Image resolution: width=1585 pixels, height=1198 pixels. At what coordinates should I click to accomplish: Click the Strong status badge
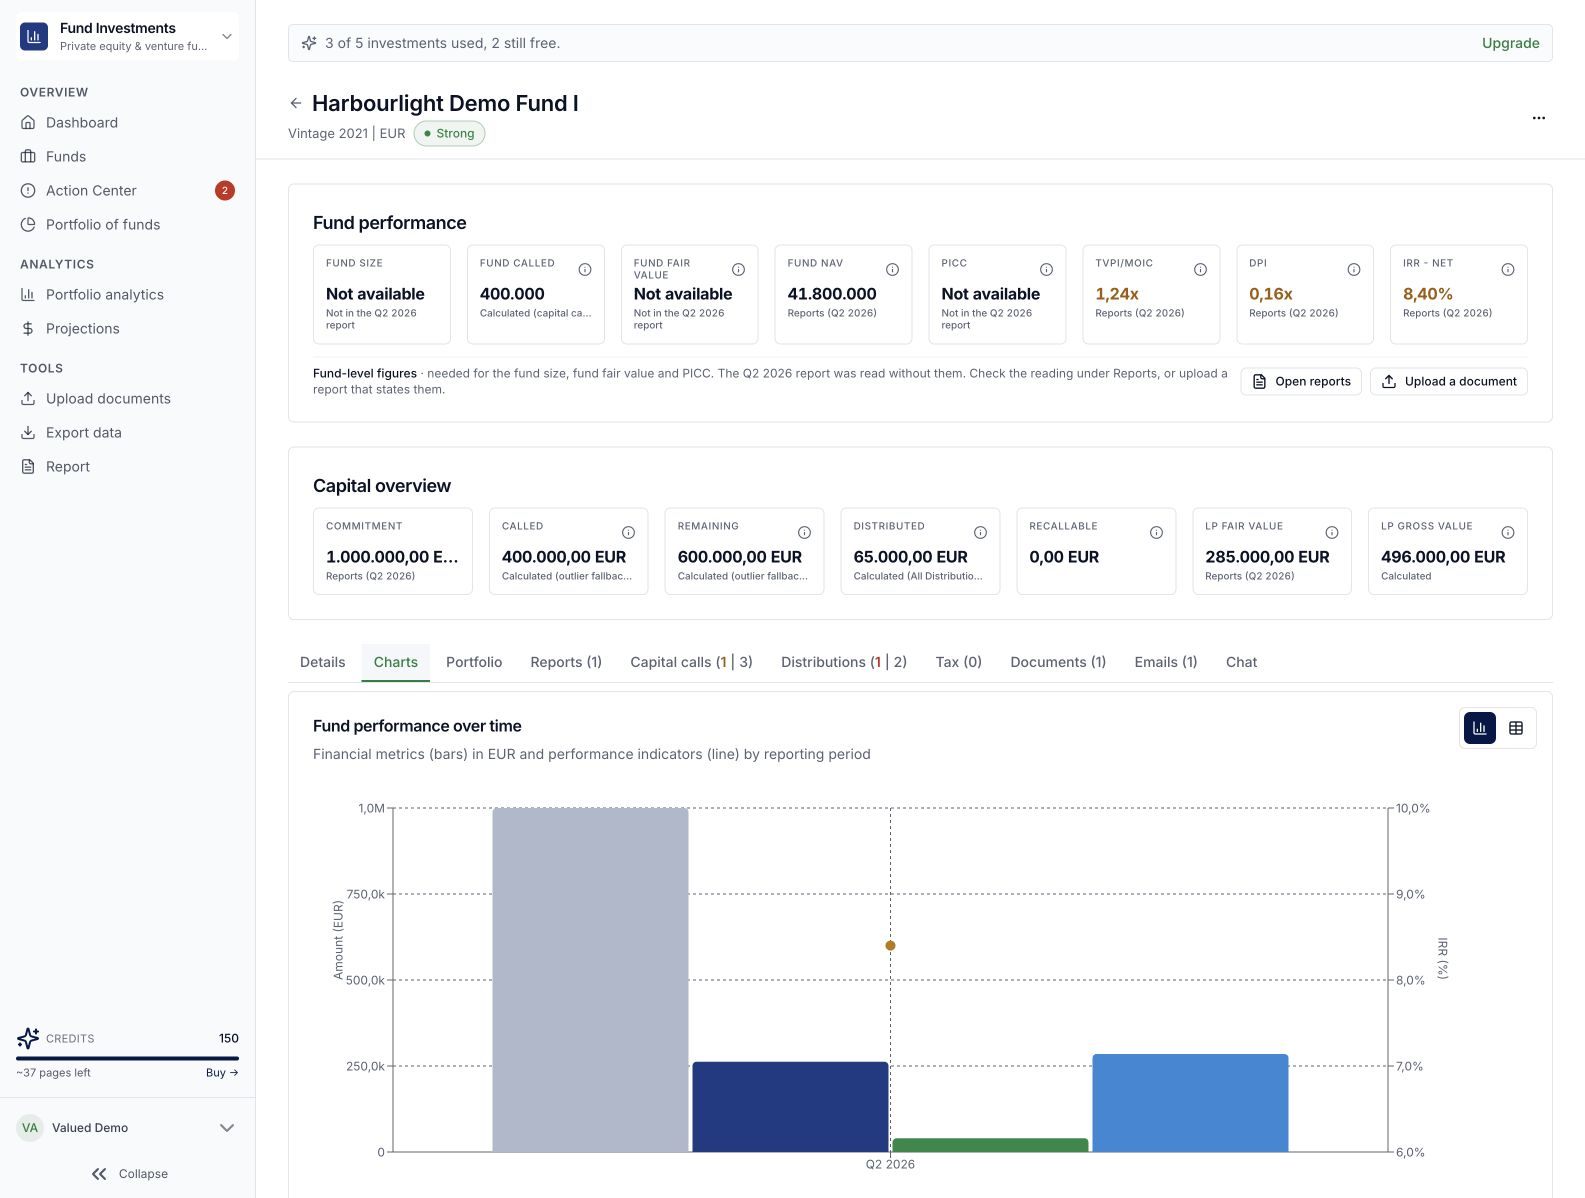pyautogui.click(x=449, y=133)
